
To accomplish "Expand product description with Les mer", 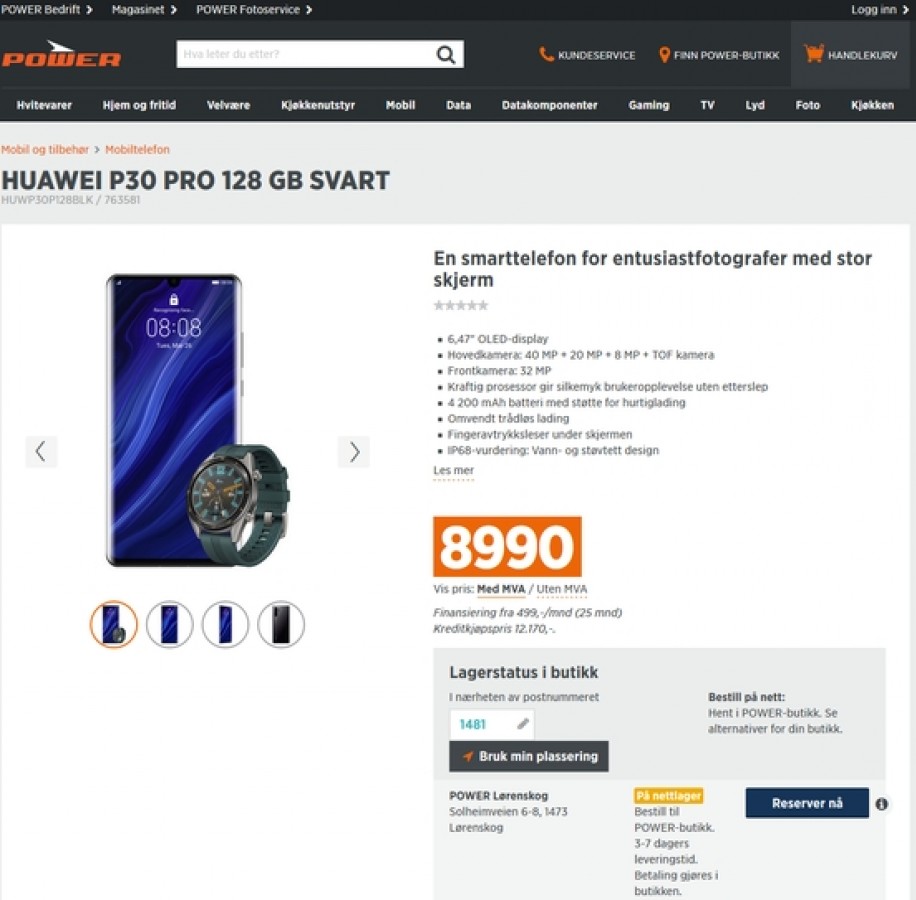I will point(453,471).
